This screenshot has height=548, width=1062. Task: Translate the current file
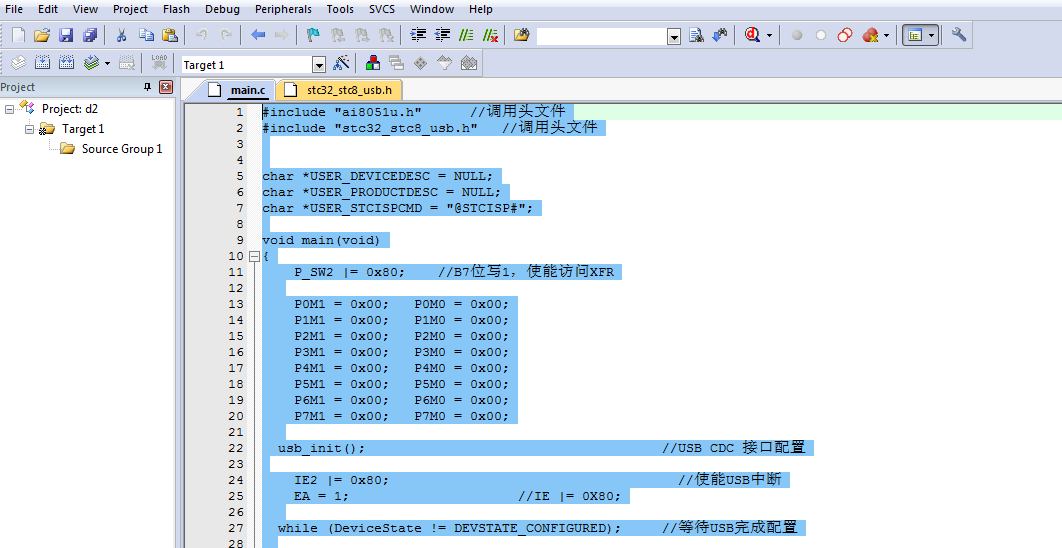[x=18, y=64]
